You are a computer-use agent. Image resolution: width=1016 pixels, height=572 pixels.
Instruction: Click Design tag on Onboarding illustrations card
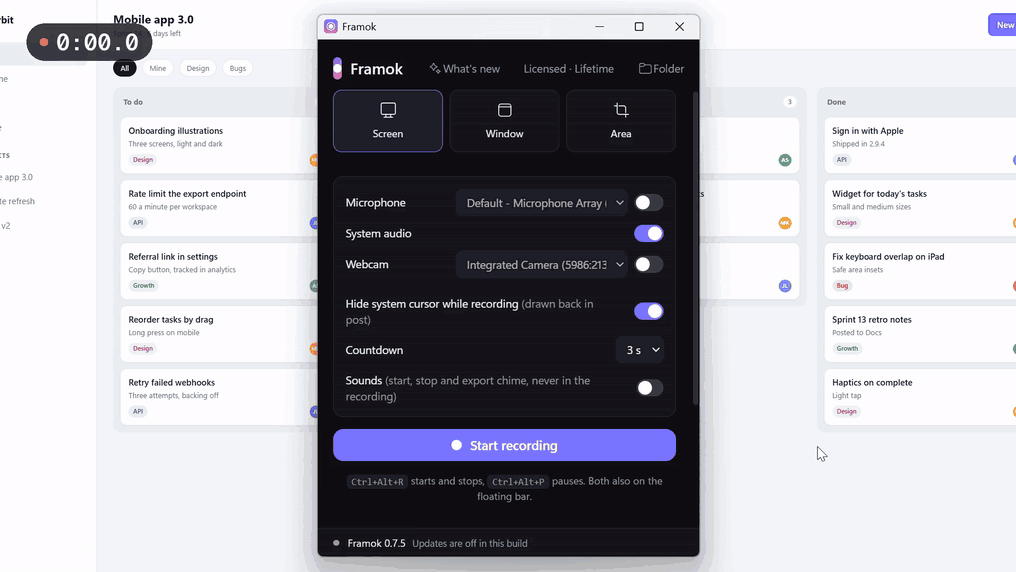[143, 159]
